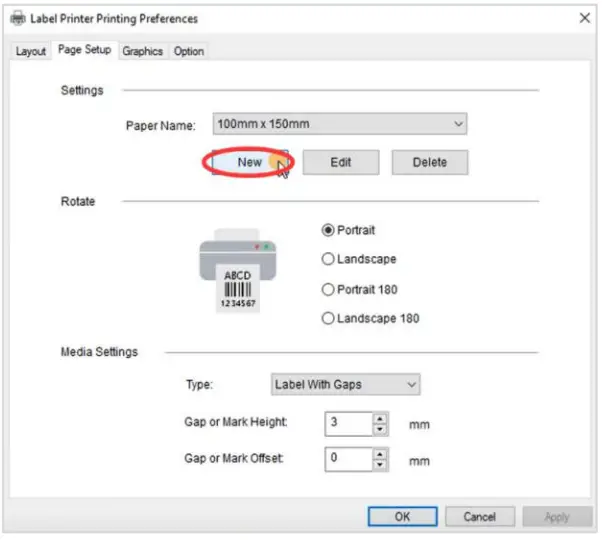Switch to the Layout tab
Screen dimensions: 602x540
coord(31,51)
